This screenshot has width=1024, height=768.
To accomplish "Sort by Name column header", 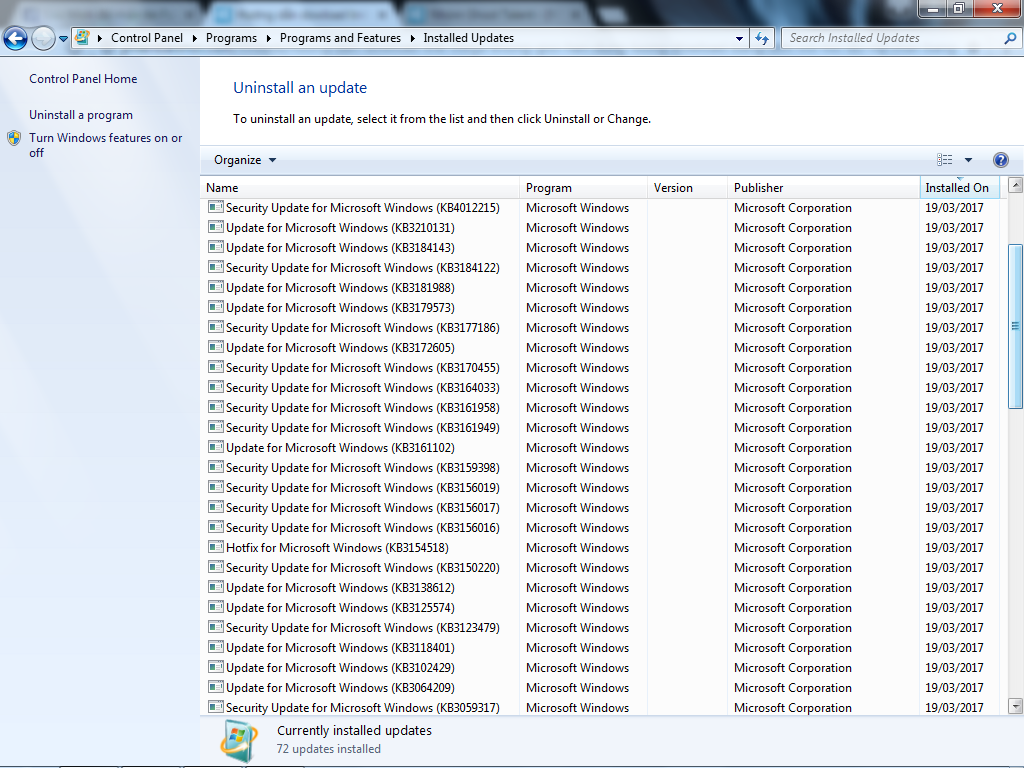I will click(x=360, y=188).
